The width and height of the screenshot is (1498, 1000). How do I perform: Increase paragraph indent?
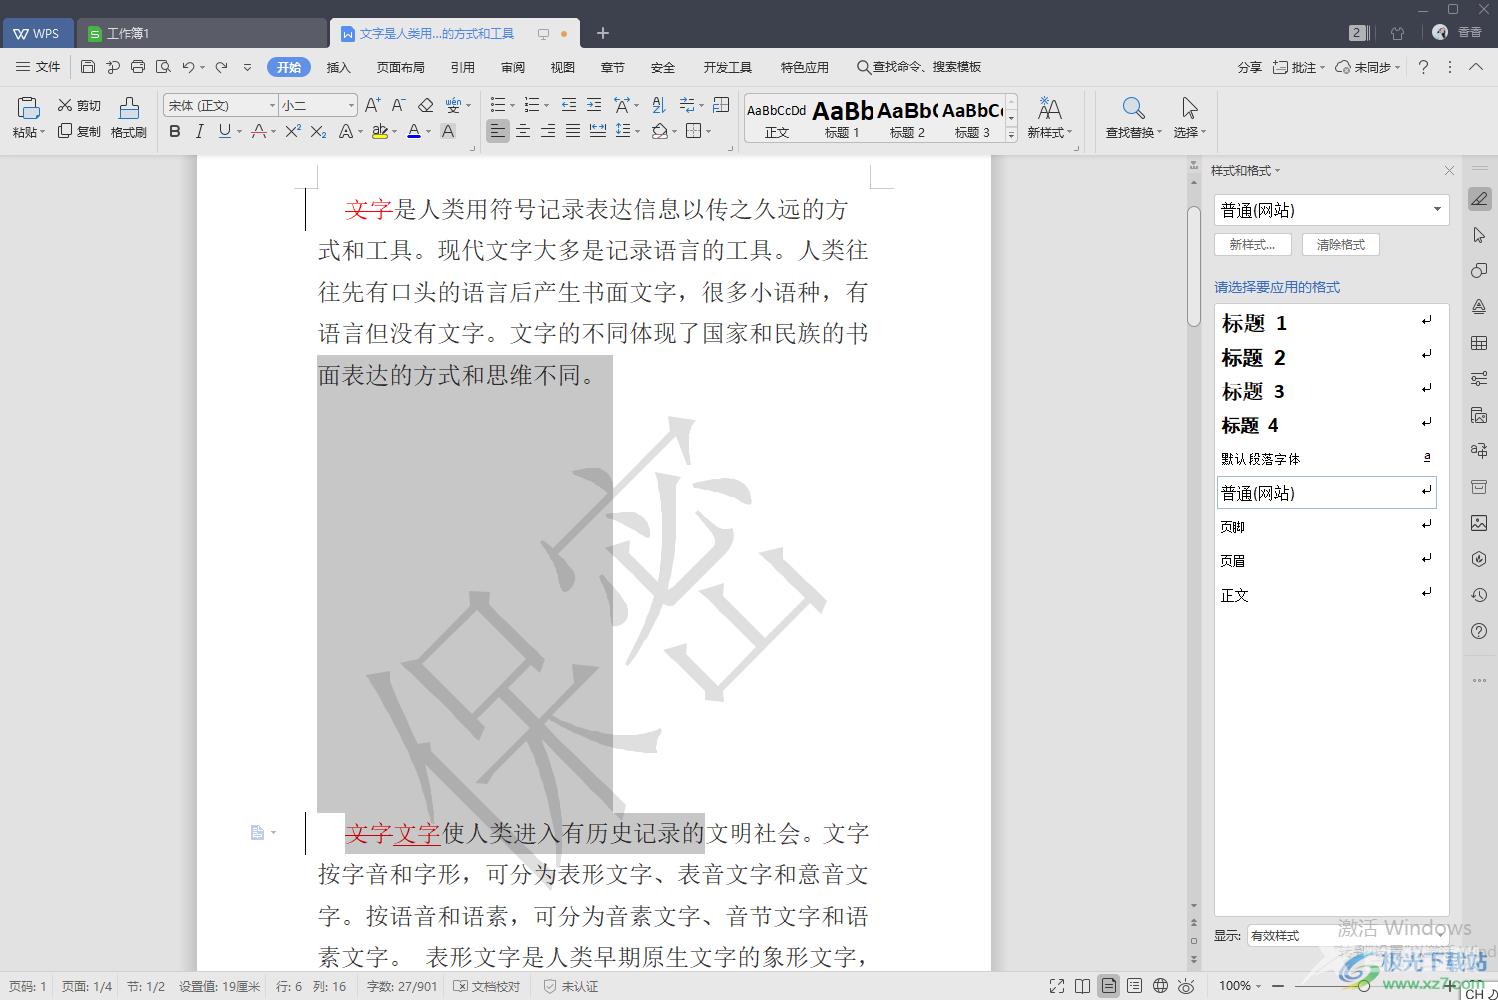coord(594,105)
